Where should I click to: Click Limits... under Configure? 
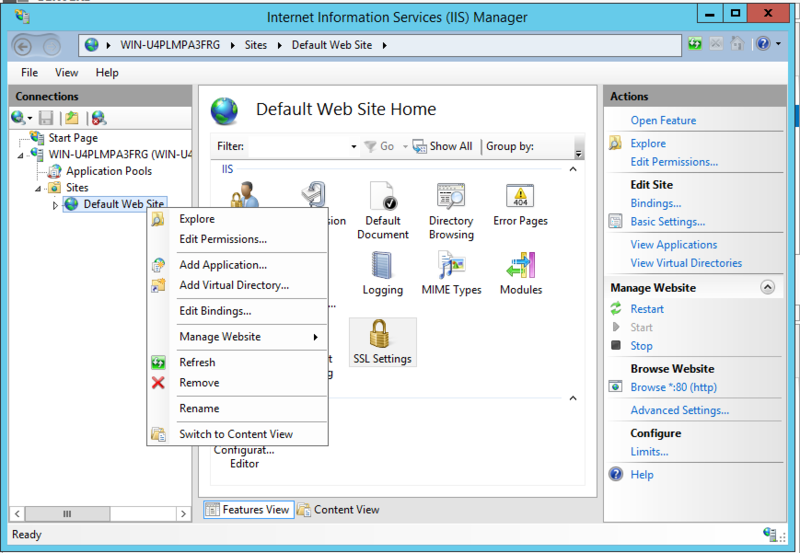[649, 452]
